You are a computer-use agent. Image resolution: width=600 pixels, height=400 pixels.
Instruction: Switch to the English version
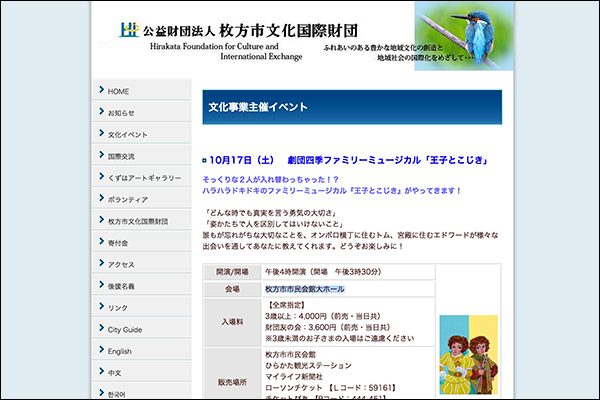pyautogui.click(x=120, y=351)
